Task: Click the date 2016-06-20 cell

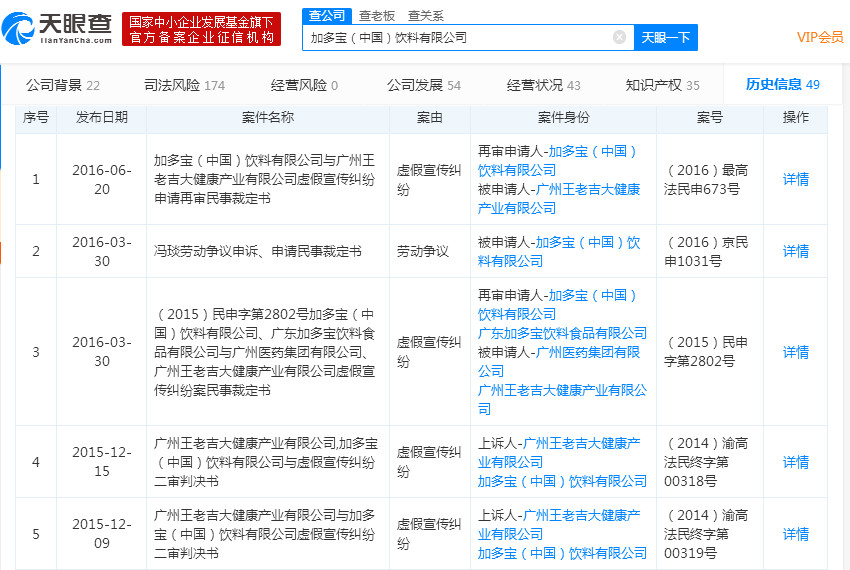Action: coord(102,180)
